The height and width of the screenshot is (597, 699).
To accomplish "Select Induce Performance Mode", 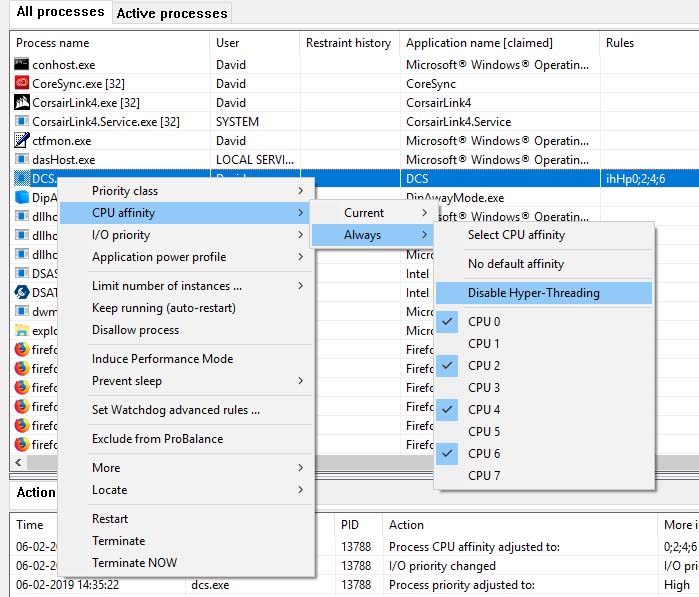I will [x=186, y=359].
